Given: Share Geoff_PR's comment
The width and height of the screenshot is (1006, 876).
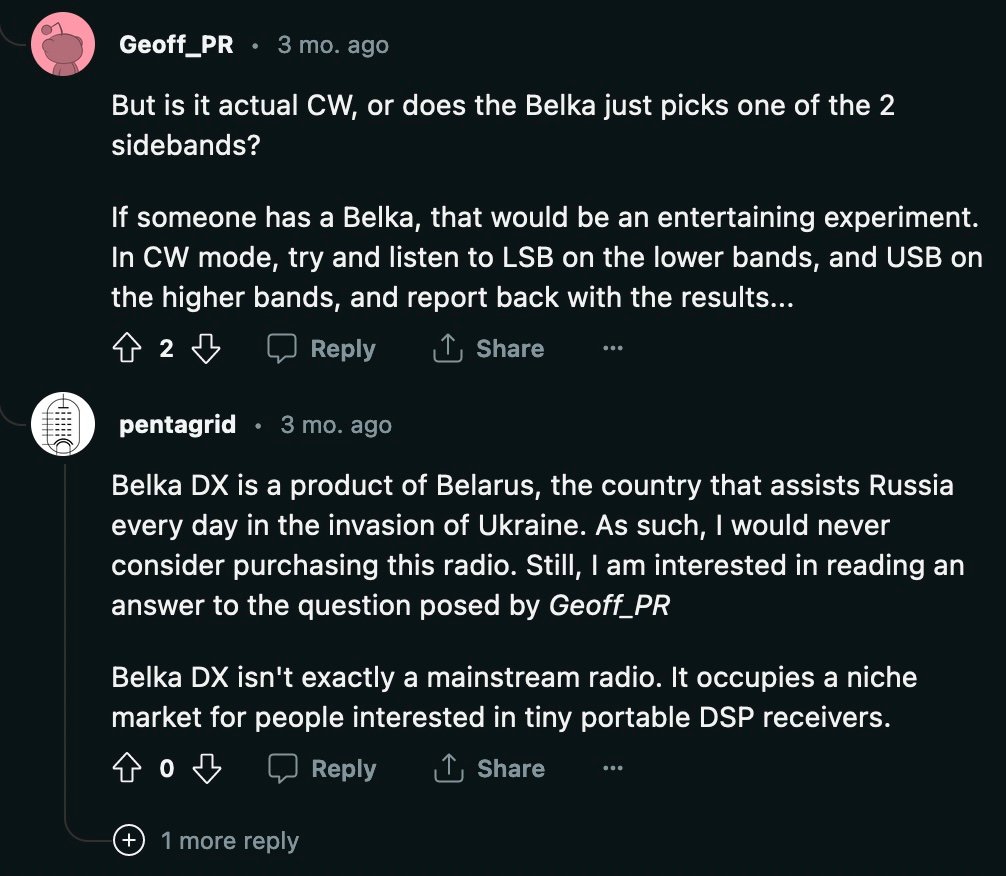Looking at the screenshot, I should 488,349.
